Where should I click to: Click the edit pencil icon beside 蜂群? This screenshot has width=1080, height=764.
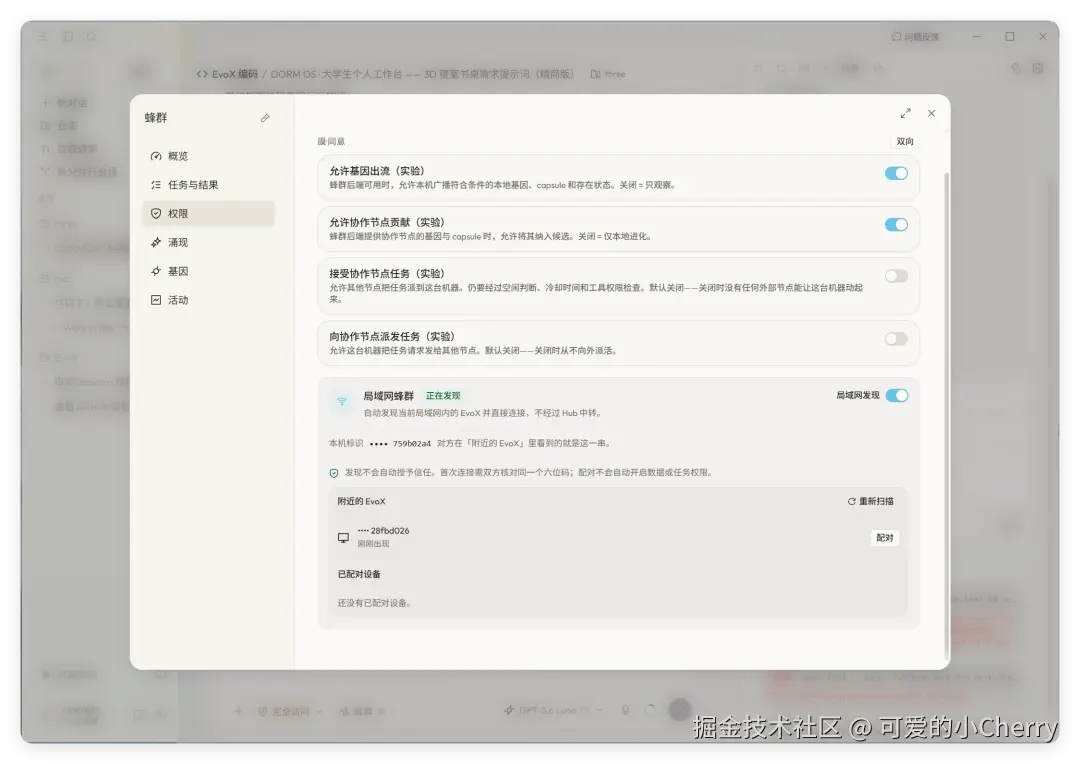point(265,118)
